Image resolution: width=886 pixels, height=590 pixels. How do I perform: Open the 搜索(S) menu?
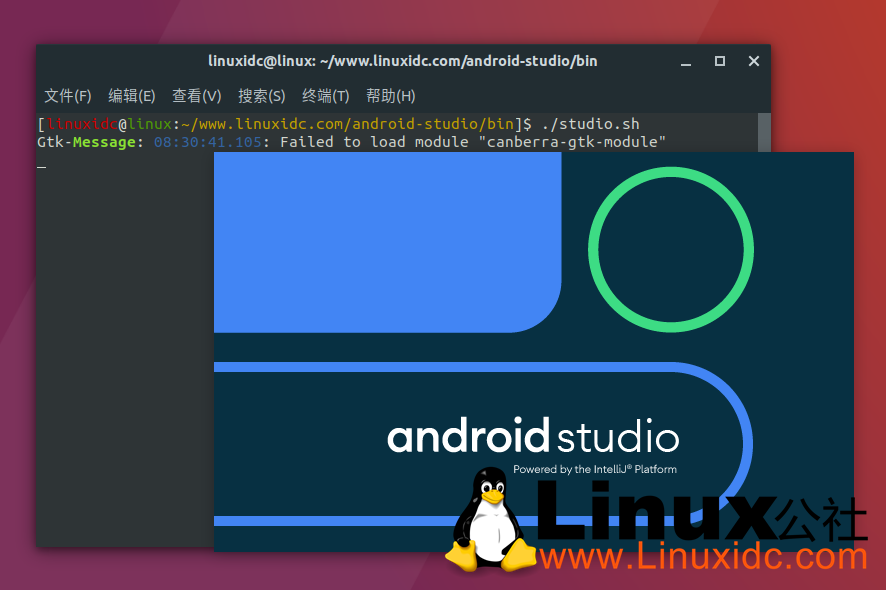pos(262,96)
